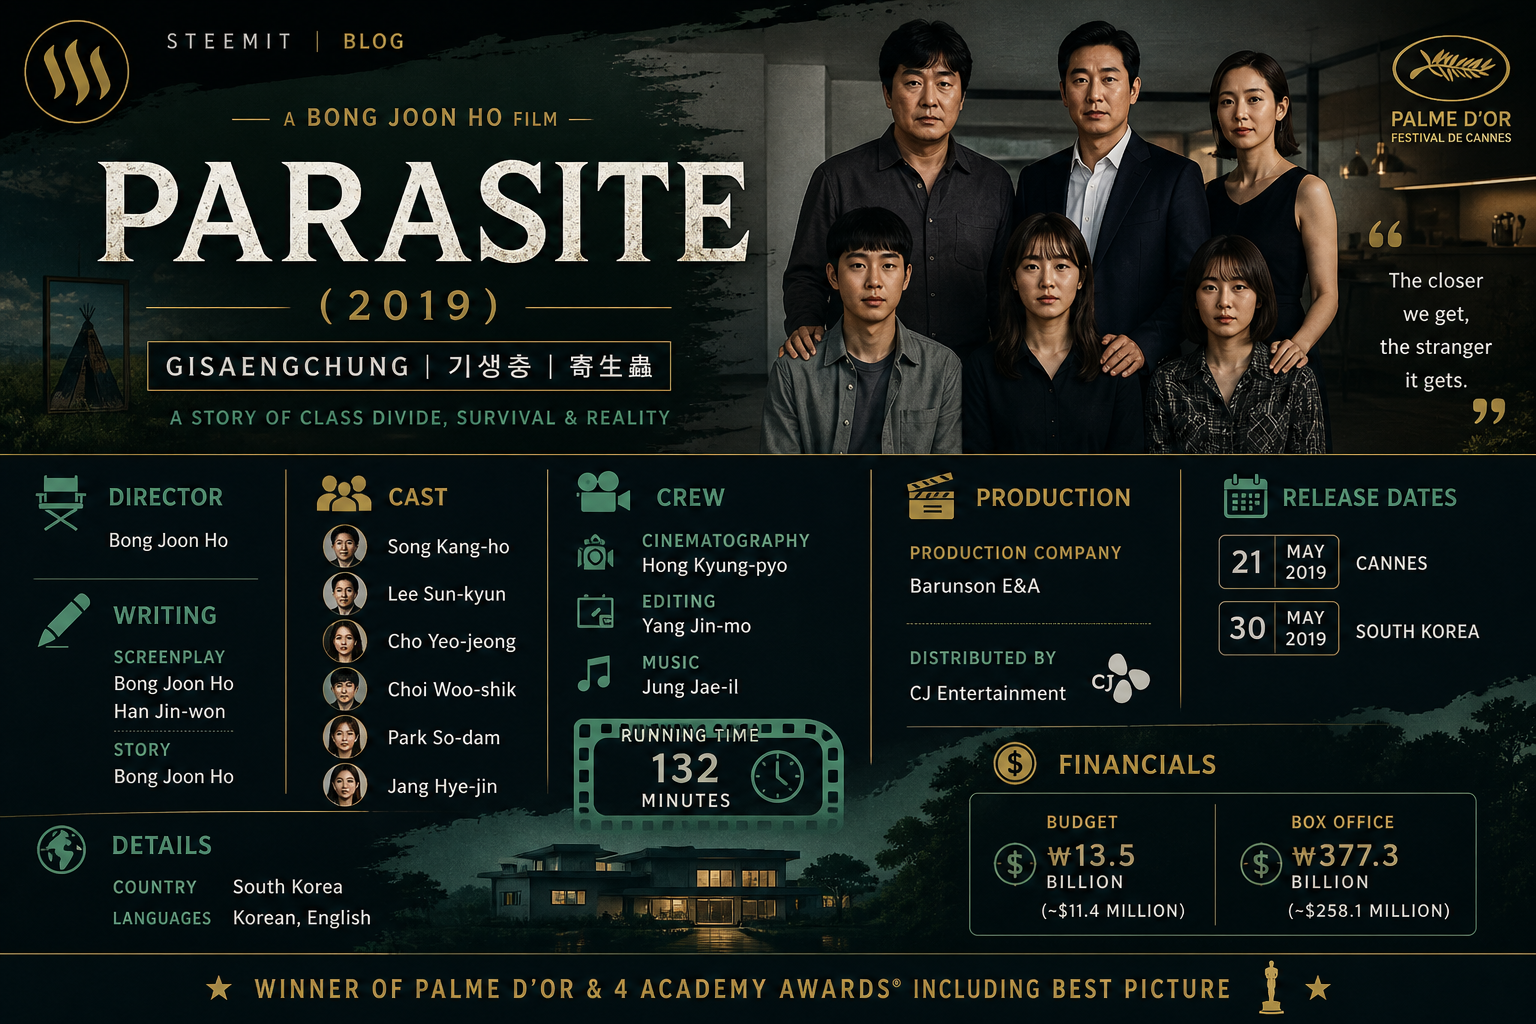Click the CJ Entertainment logo
Viewport: 1536px width, 1024px height.
1120,679
